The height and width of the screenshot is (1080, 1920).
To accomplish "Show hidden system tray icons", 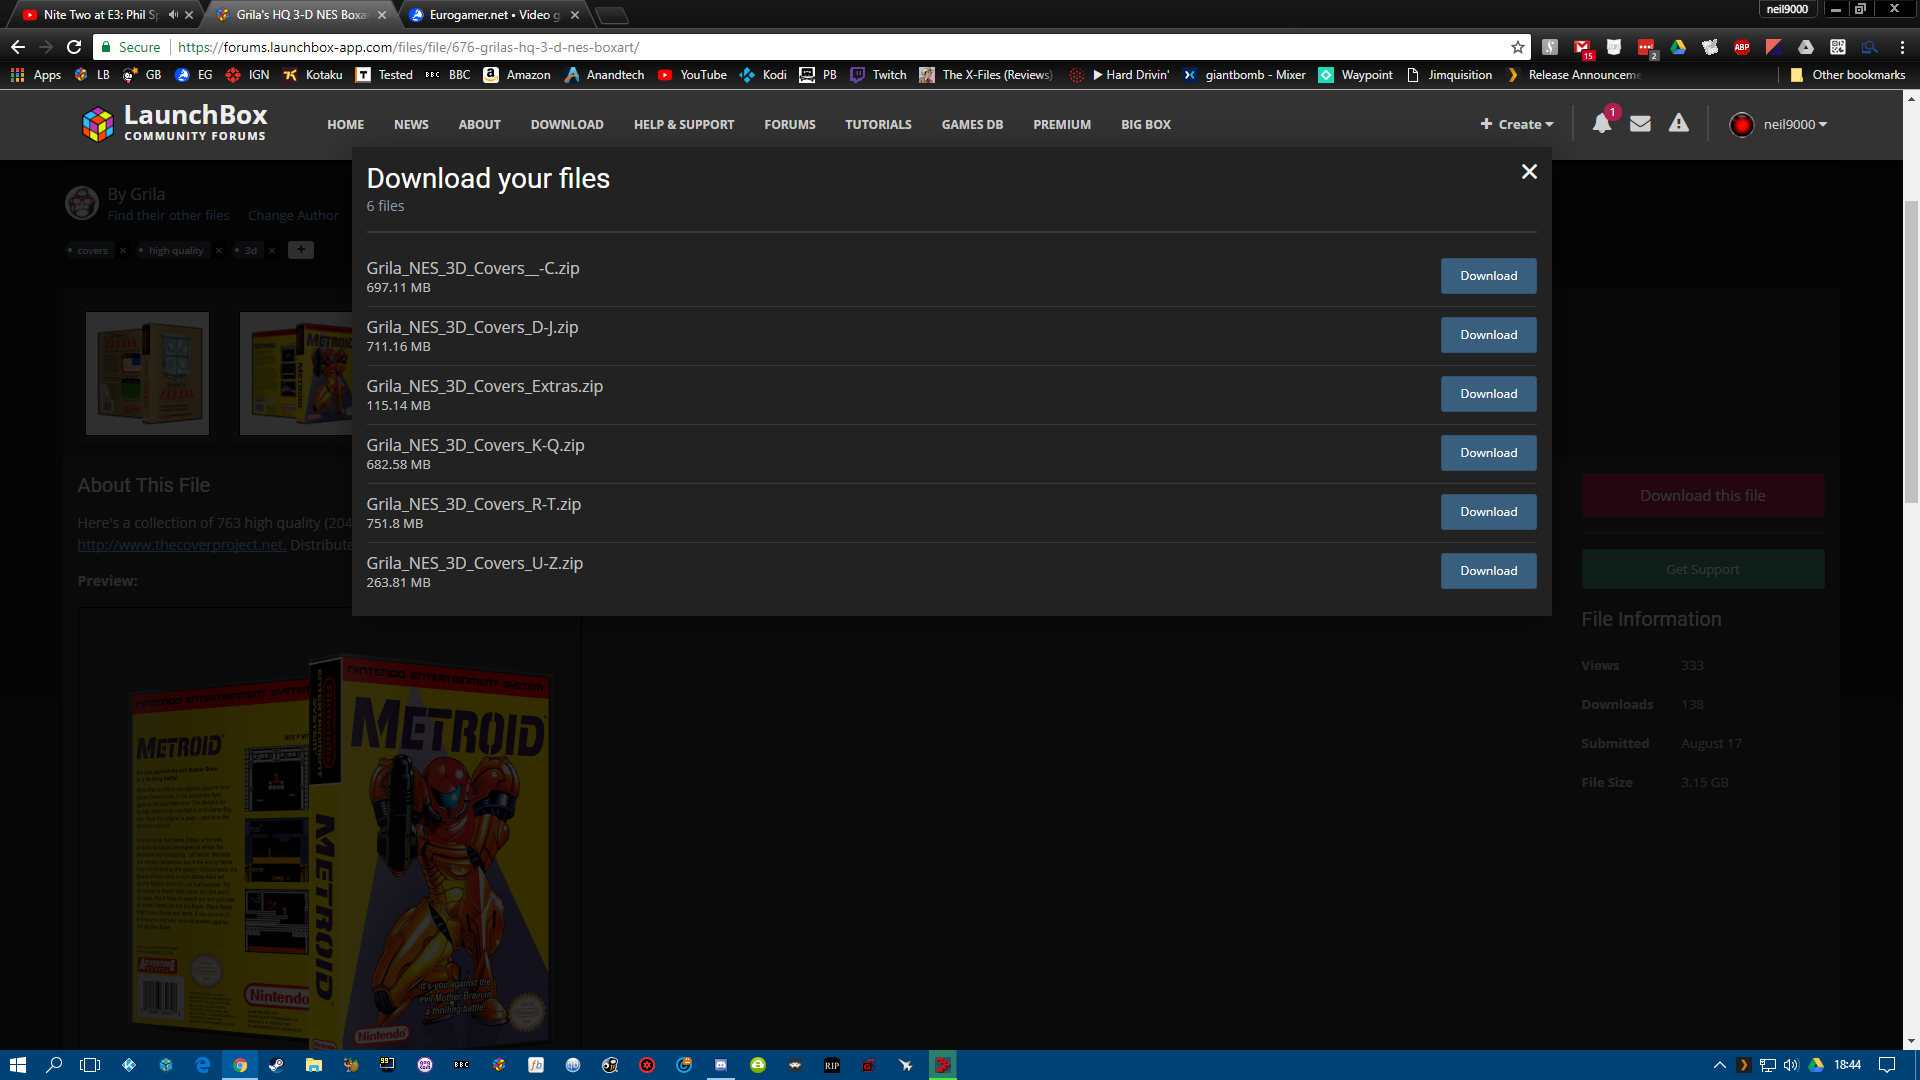I will (1720, 1065).
